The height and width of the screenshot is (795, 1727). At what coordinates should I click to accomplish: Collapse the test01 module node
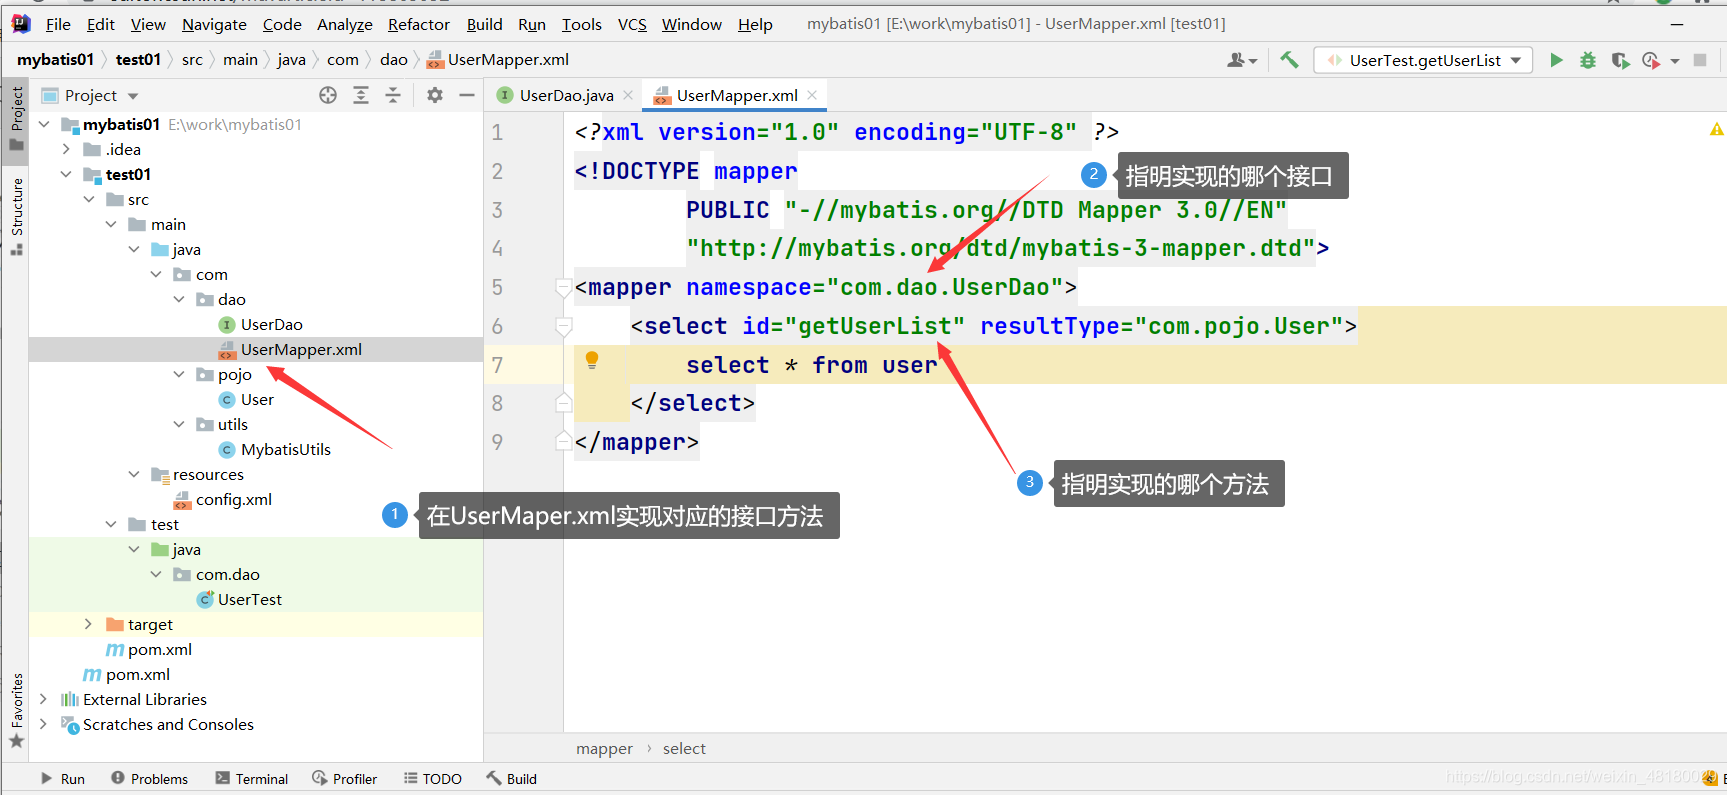[x=66, y=174]
